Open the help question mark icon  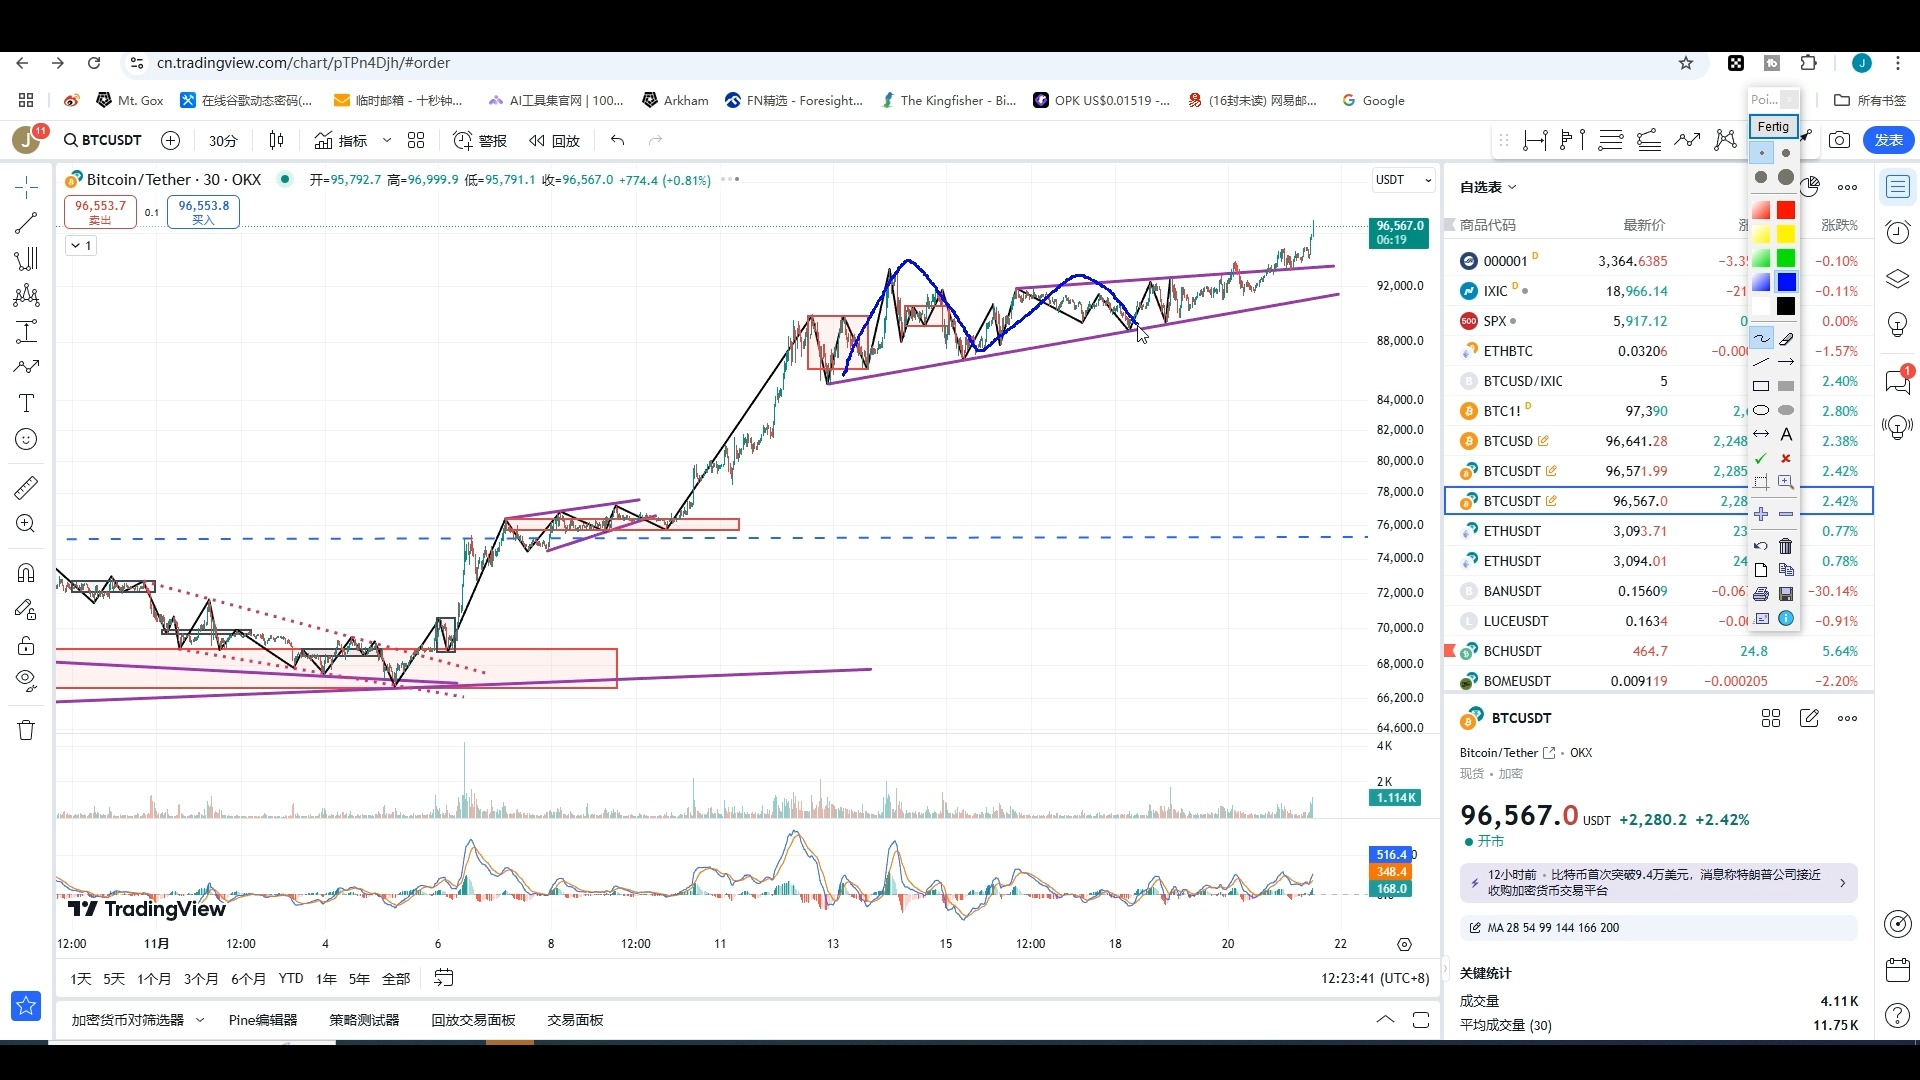coord(1898,1016)
